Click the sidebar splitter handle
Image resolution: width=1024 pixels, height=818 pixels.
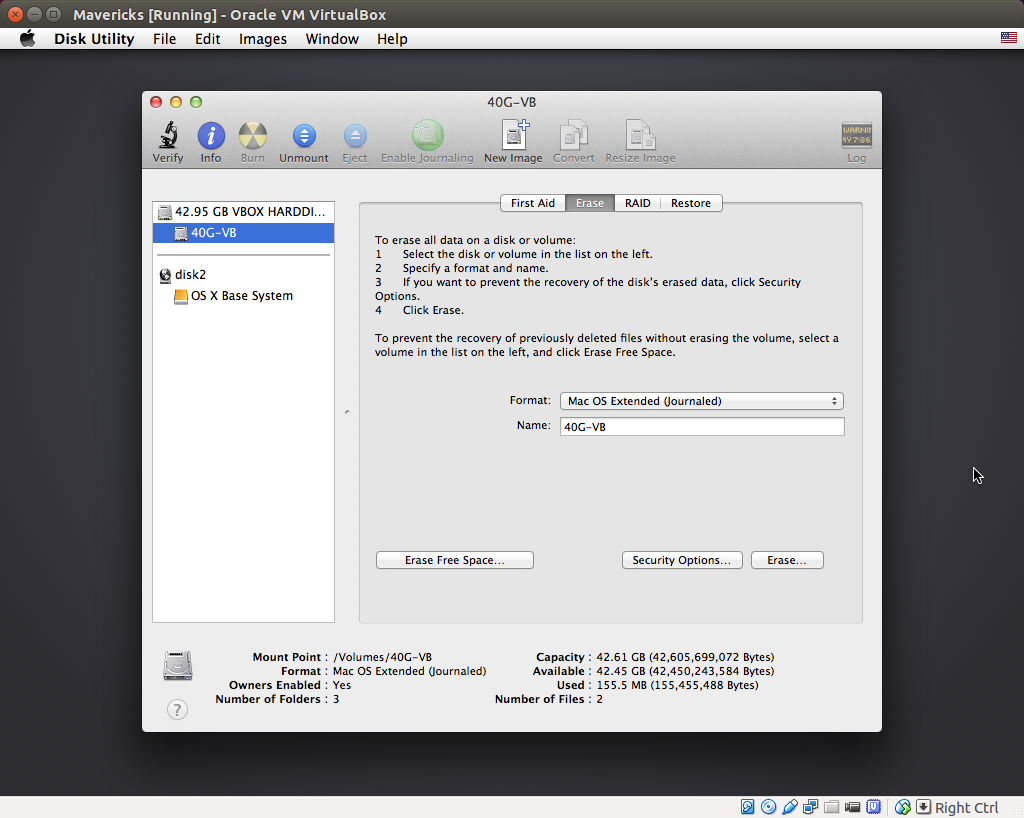347,412
